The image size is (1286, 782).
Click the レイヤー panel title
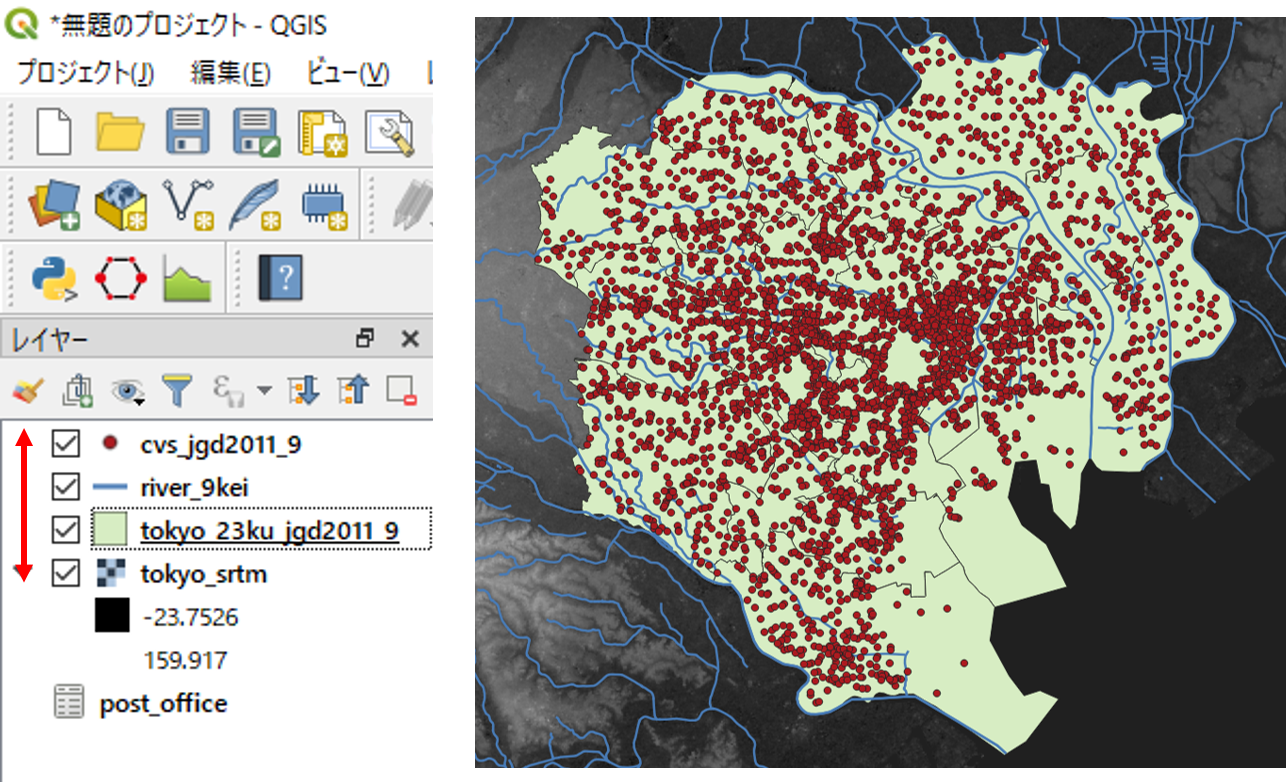[50, 340]
